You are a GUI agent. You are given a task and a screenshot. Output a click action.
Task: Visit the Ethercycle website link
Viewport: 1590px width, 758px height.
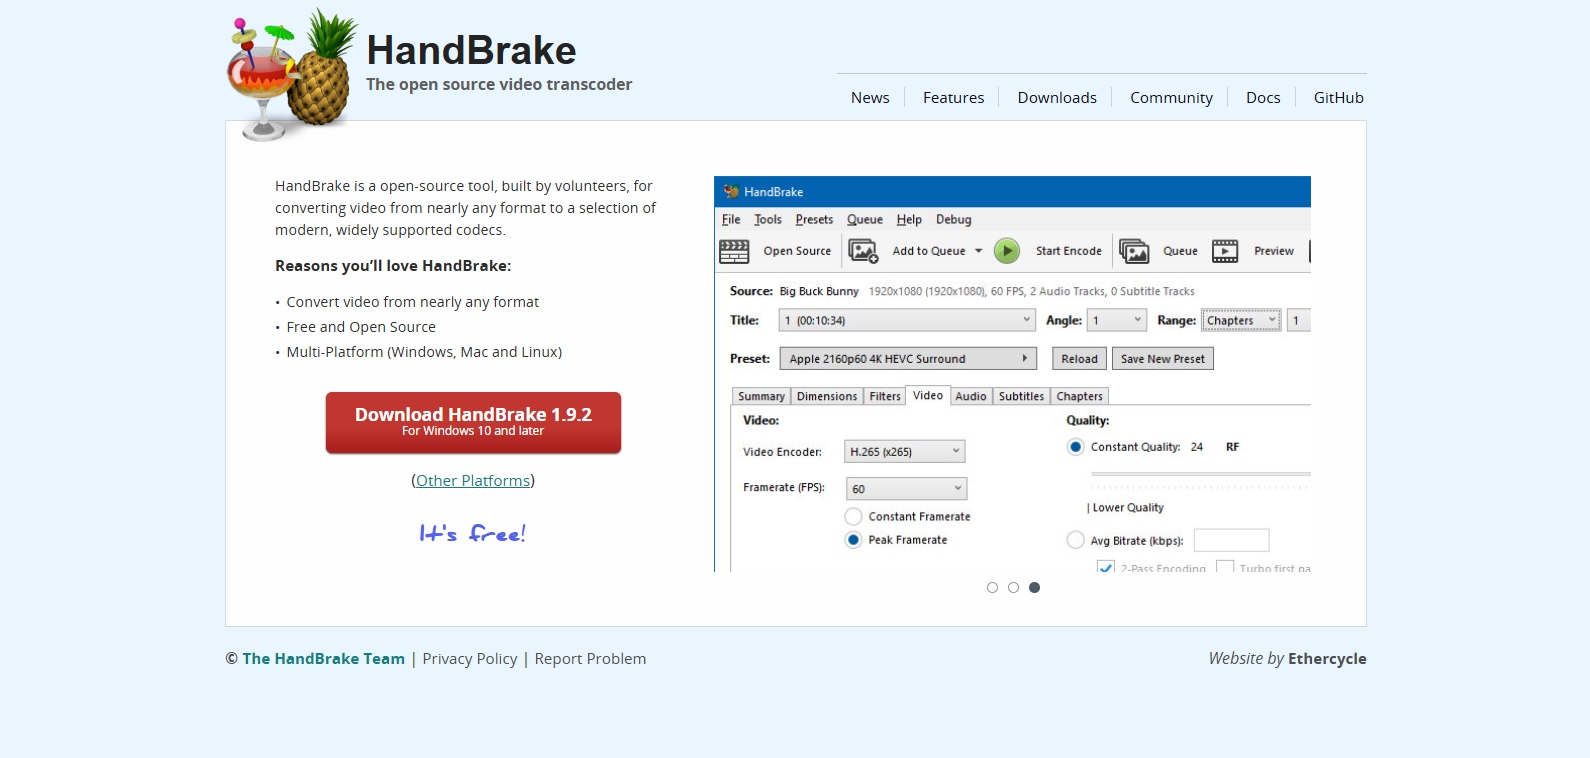tap(1327, 659)
